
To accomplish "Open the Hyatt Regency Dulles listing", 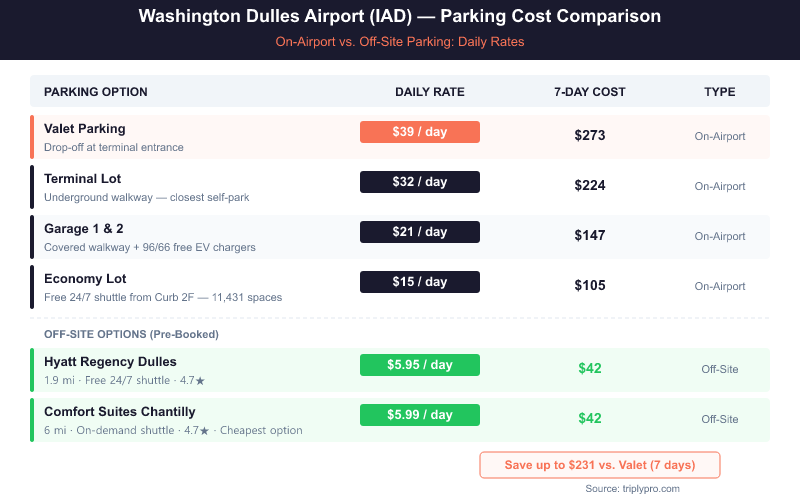I will (x=111, y=362).
